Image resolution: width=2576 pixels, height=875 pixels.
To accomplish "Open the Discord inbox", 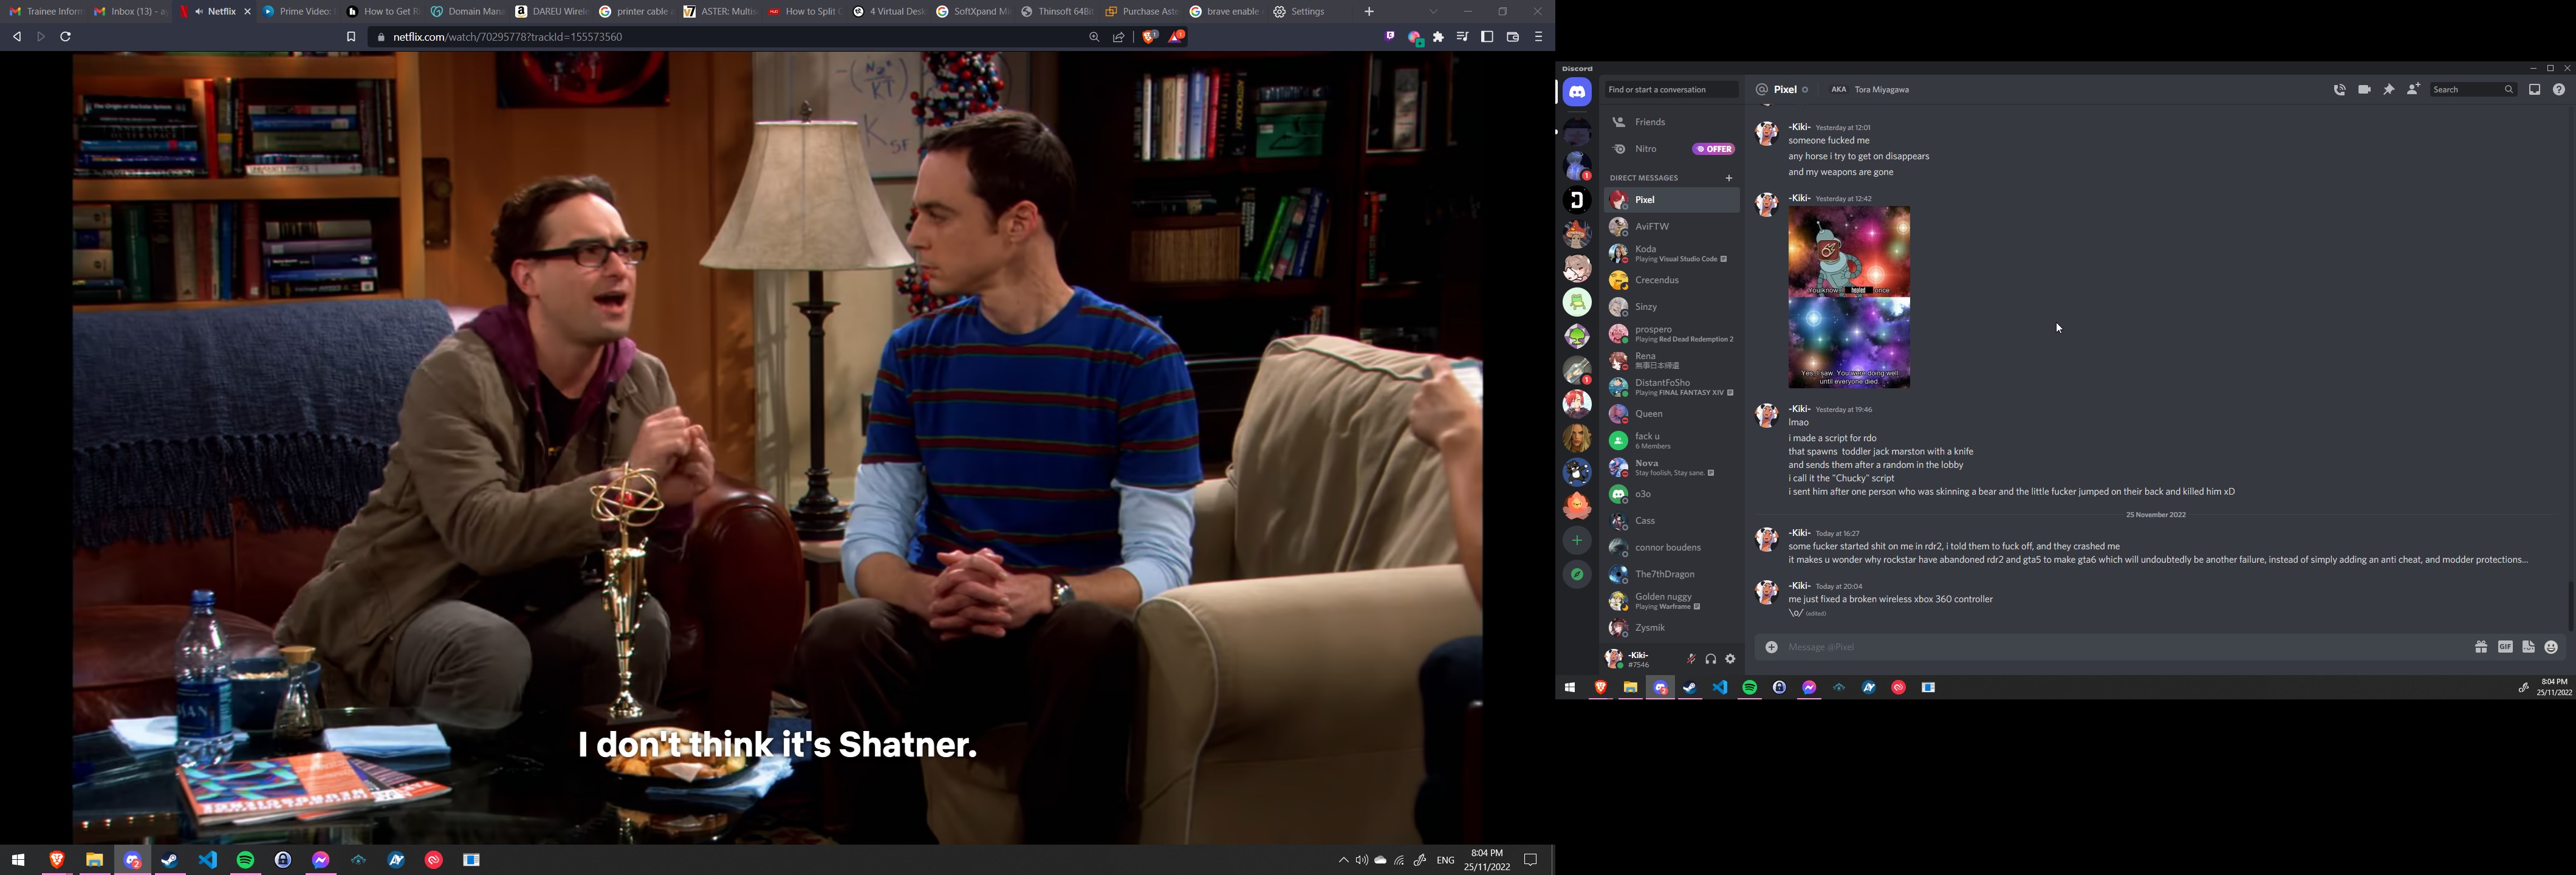I will pyautogui.click(x=2534, y=90).
